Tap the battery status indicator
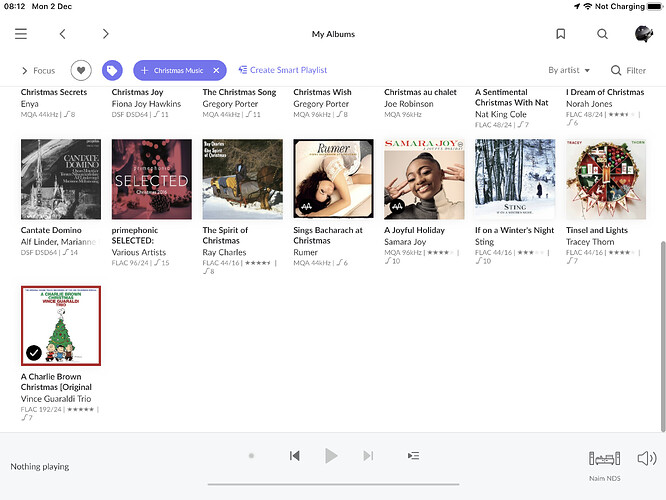 655,6
